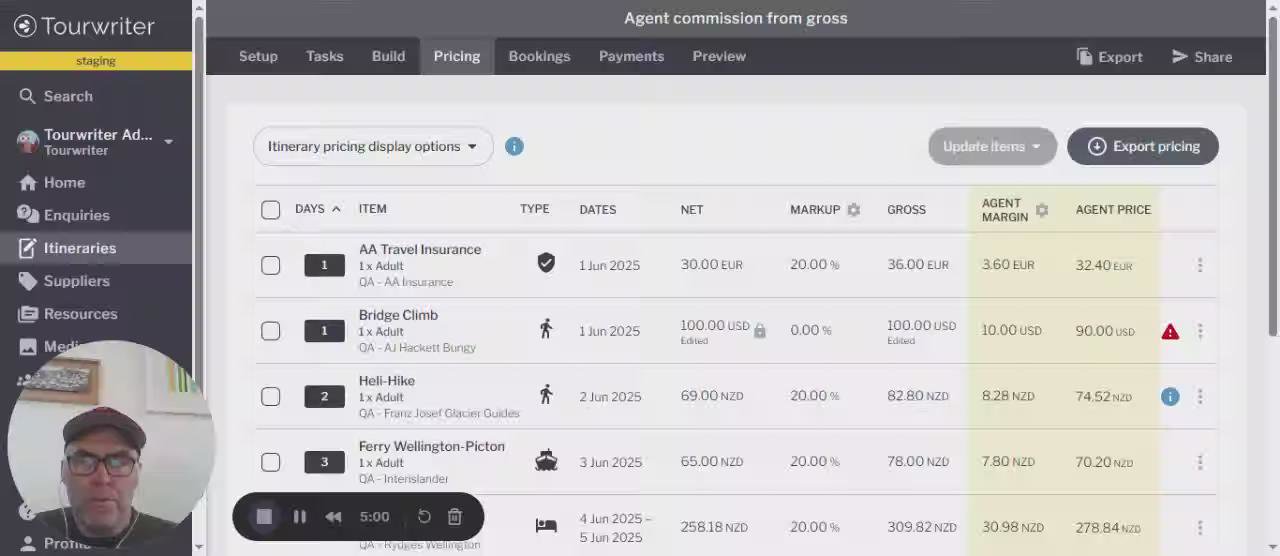
Task: Open the Payments tab
Action: point(631,56)
